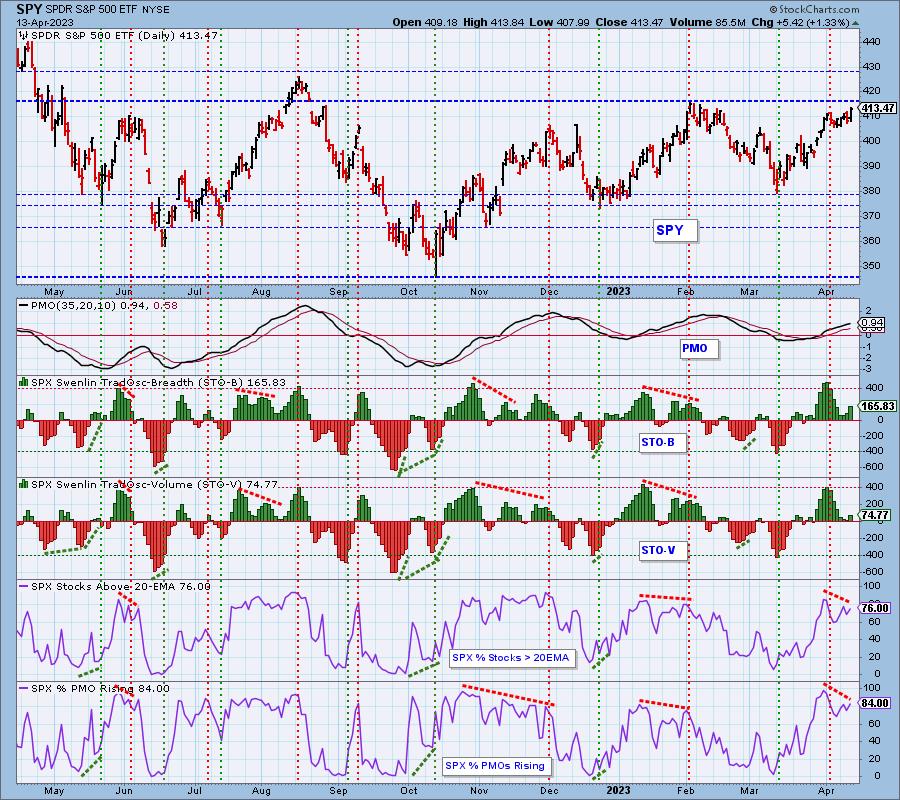Click the candlestick icon before SPDR S&P 500 ETF (Daily)
900x800 pixels.
click(x=23, y=36)
